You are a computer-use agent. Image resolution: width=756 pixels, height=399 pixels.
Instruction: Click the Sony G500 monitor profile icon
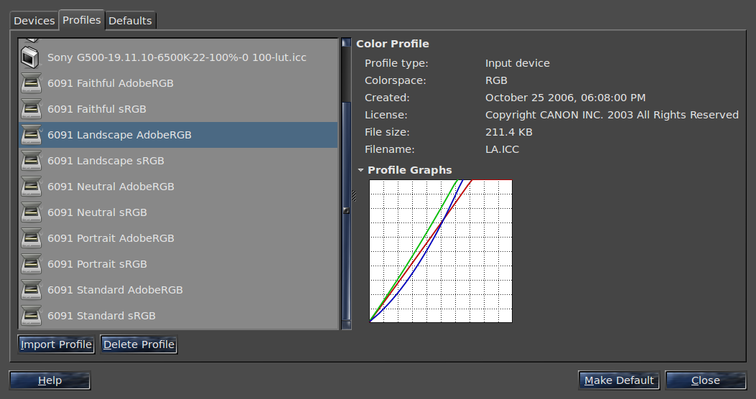30,57
